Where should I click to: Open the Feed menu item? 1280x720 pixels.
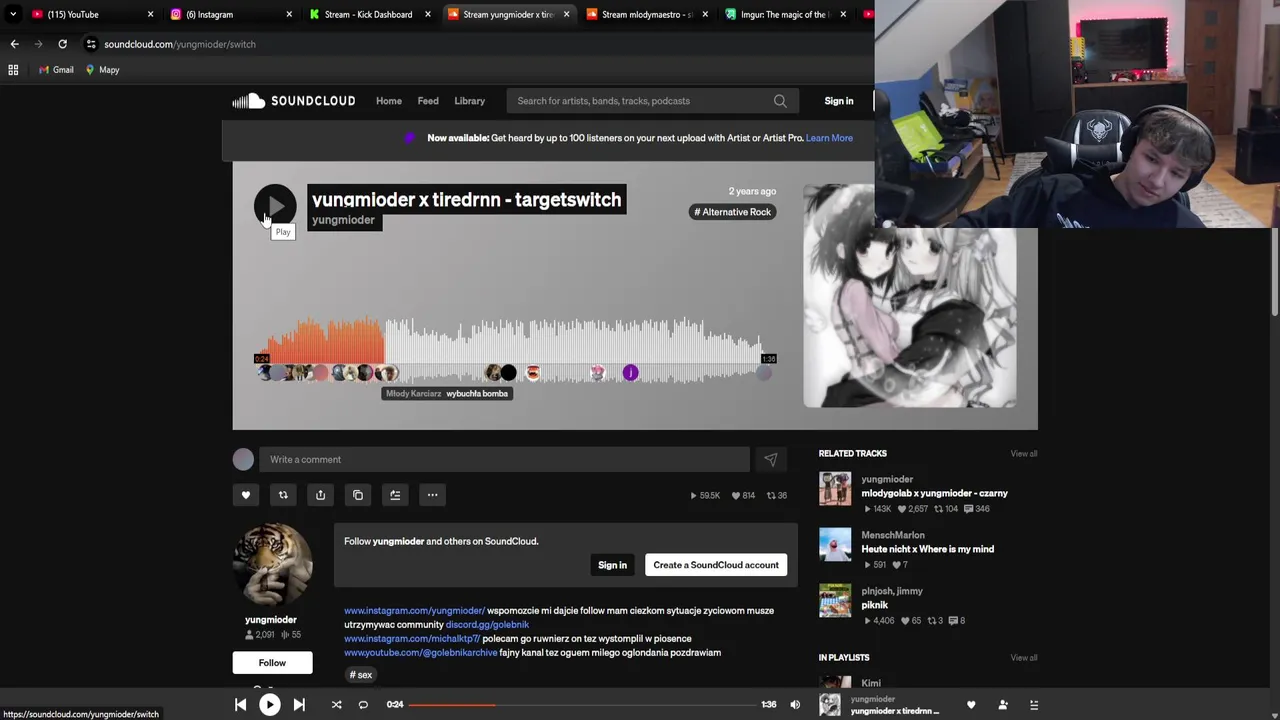(x=428, y=101)
